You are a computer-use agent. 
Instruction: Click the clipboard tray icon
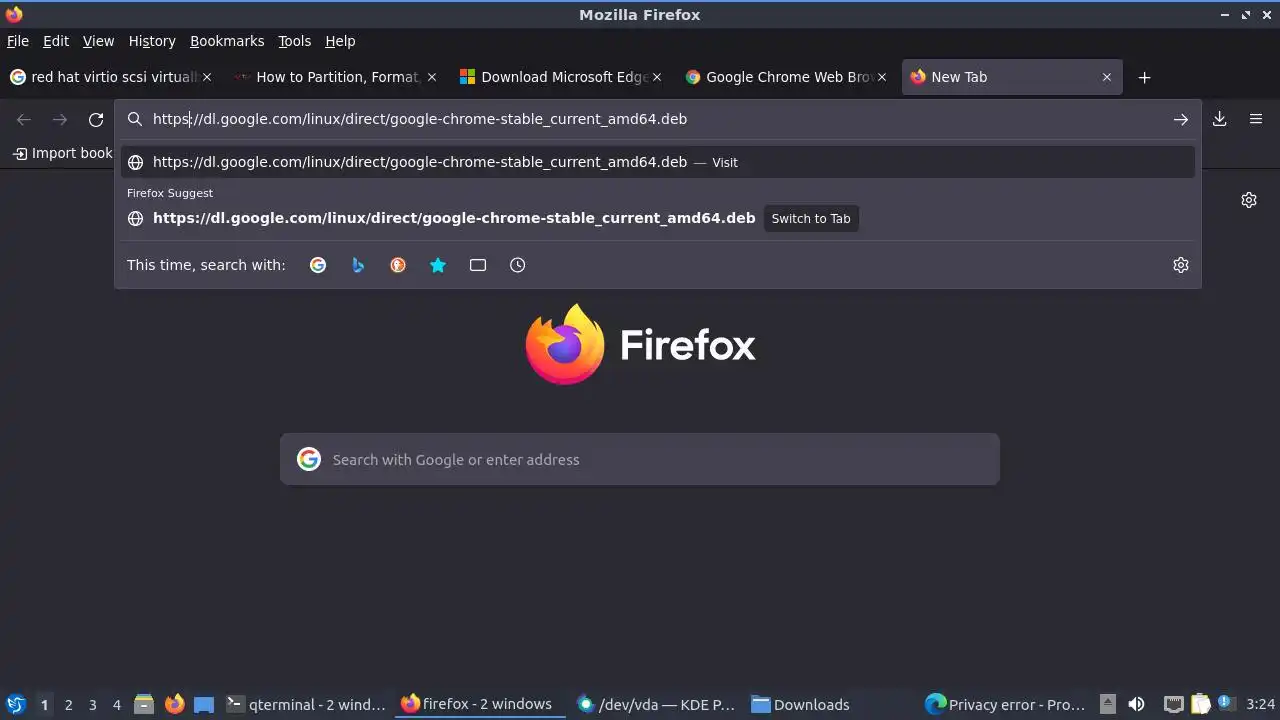[x=1200, y=704]
